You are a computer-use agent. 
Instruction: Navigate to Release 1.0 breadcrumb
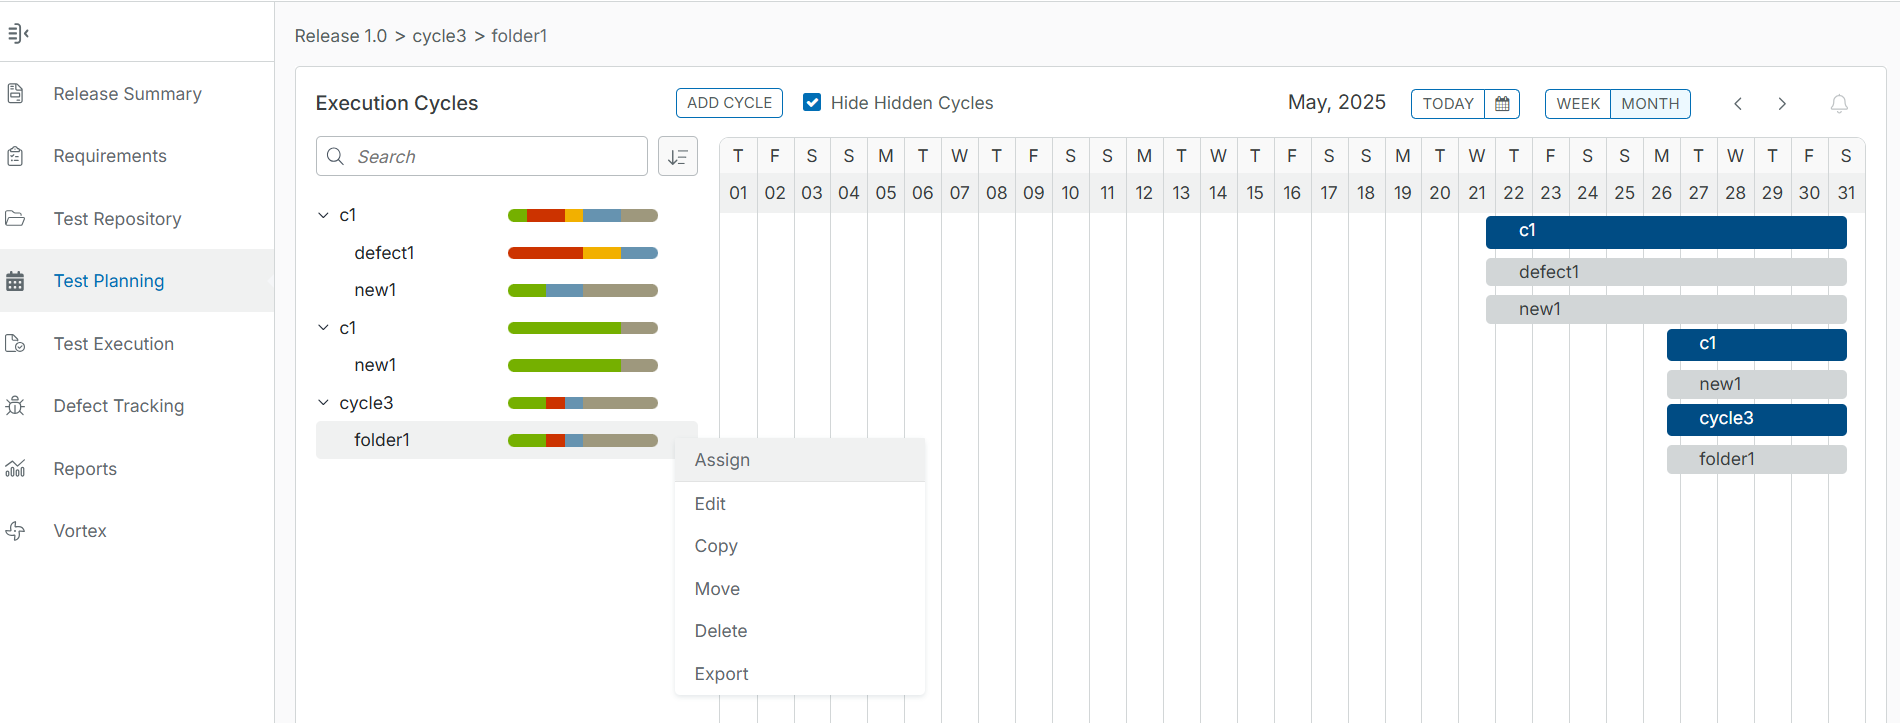(x=340, y=35)
